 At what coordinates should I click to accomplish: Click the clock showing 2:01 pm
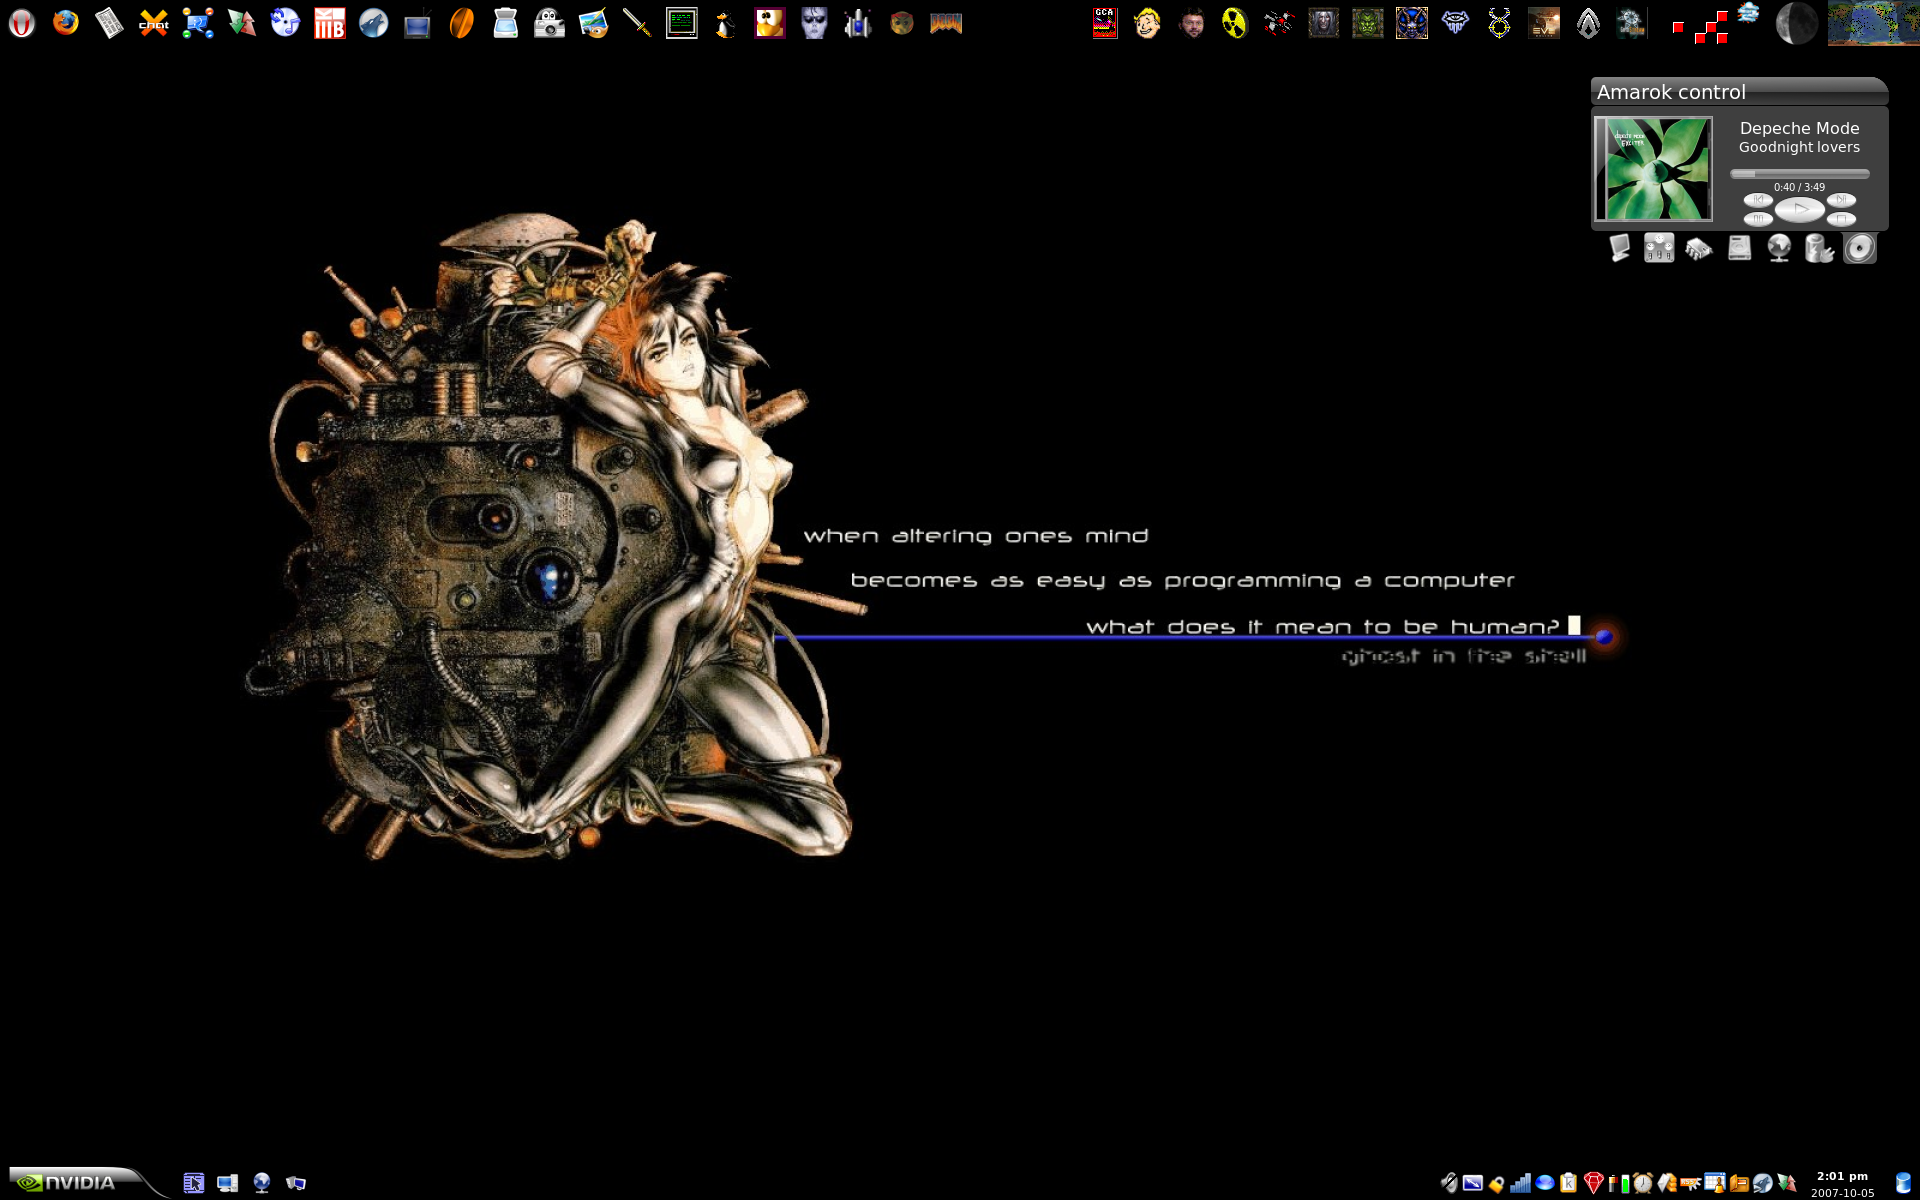click(1842, 1176)
